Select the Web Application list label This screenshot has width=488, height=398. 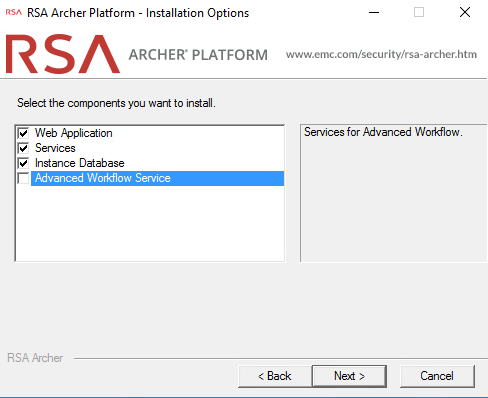point(74,133)
